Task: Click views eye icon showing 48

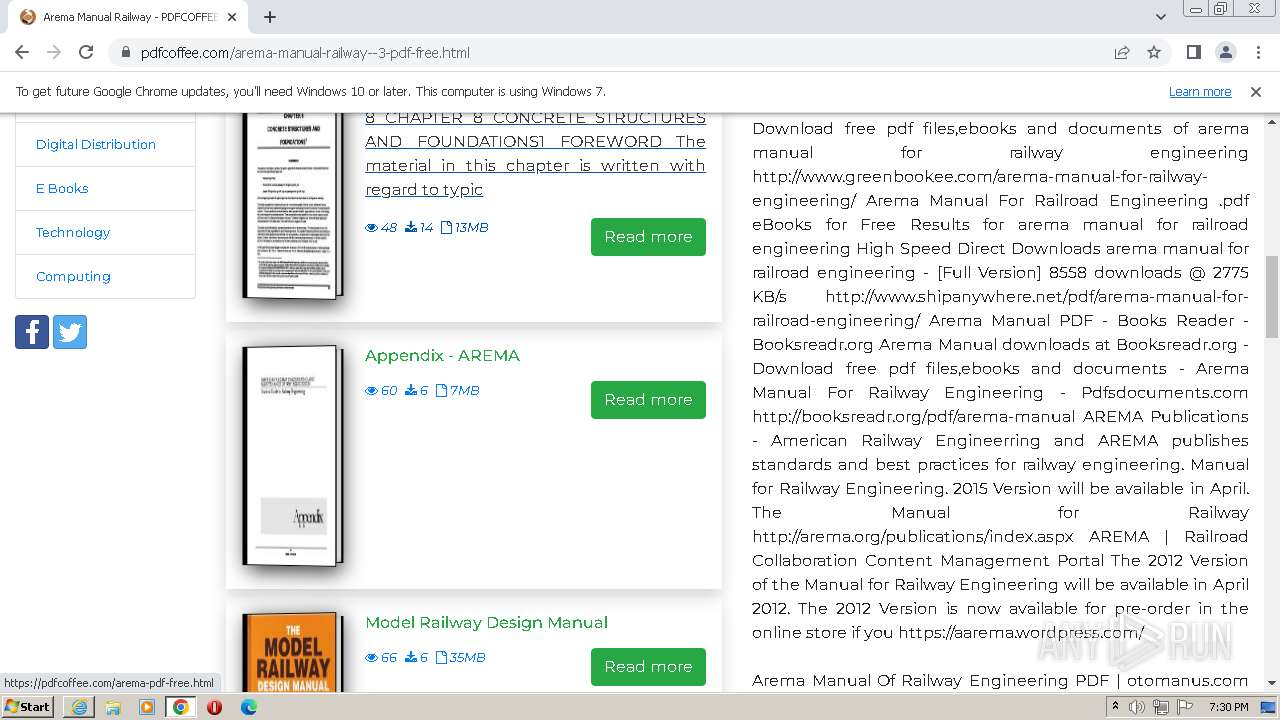Action: (371, 228)
